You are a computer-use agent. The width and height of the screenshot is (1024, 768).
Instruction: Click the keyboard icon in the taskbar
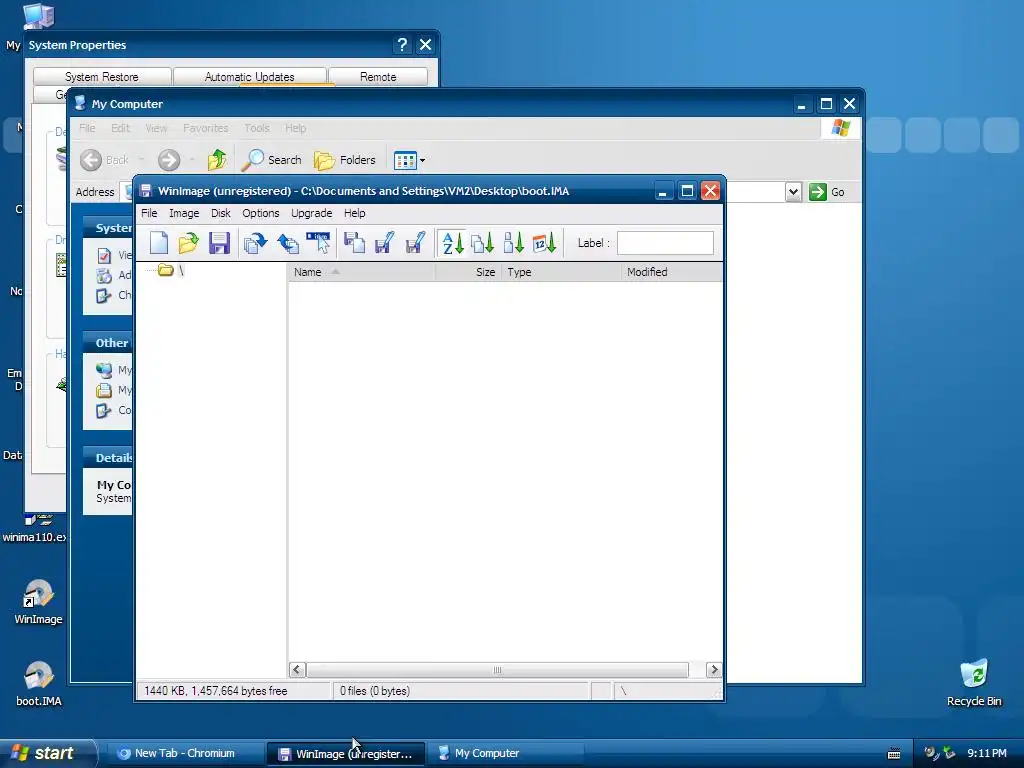[894, 754]
